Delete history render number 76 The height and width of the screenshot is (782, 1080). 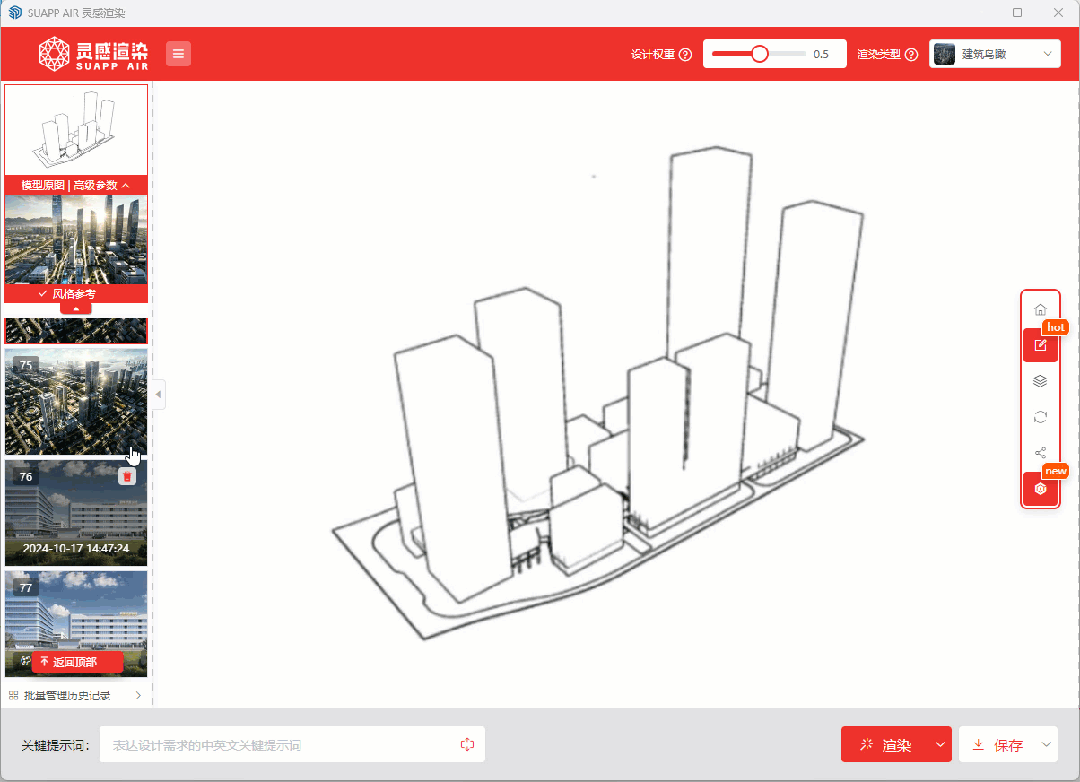click(x=127, y=477)
